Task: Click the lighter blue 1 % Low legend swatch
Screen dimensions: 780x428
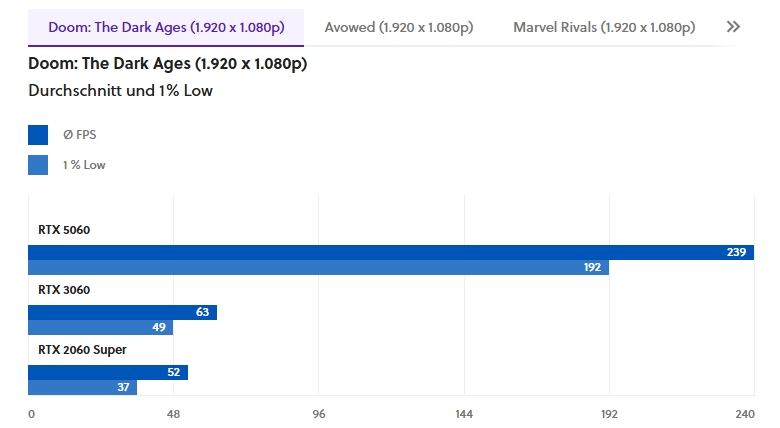Action: pos(38,165)
